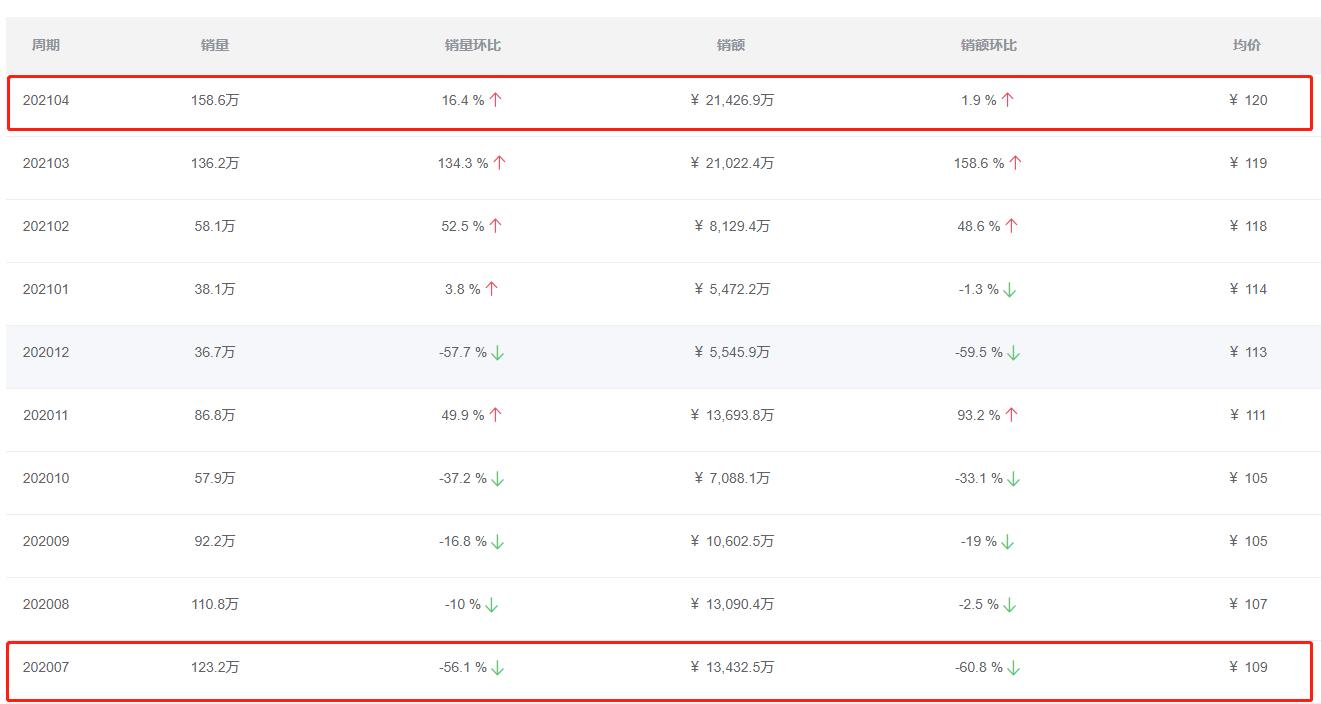This screenshot has height=704, width=1321.
Task: Select the 202104 period row
Action: pos(46,100)
